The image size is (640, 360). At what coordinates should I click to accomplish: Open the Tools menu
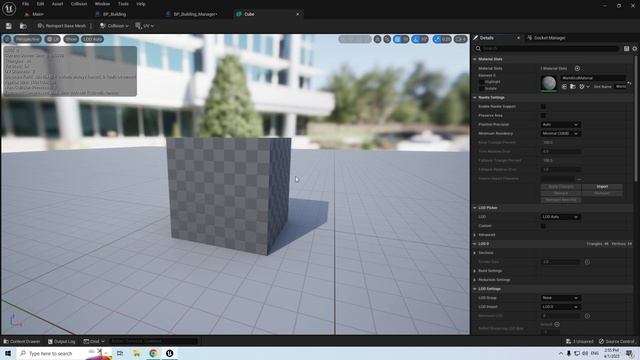pyautogui.click(x=123, y=4)
